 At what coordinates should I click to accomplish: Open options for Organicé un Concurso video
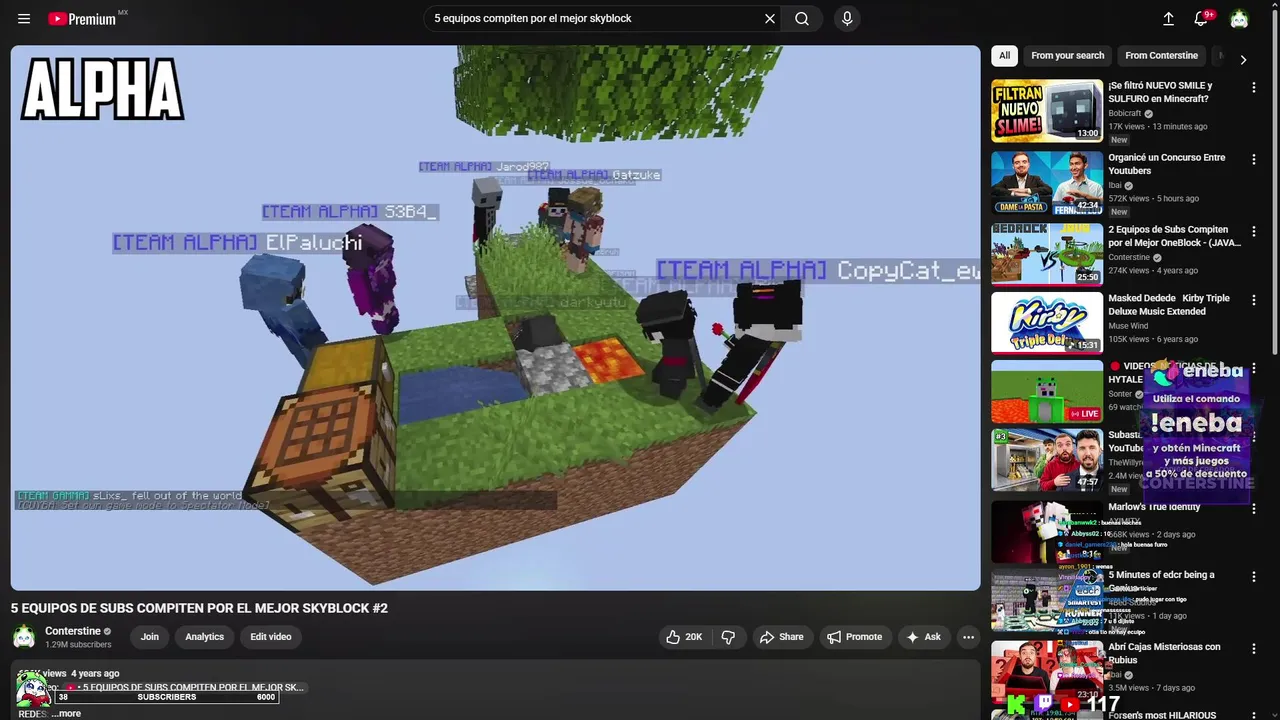(1254, 160)
